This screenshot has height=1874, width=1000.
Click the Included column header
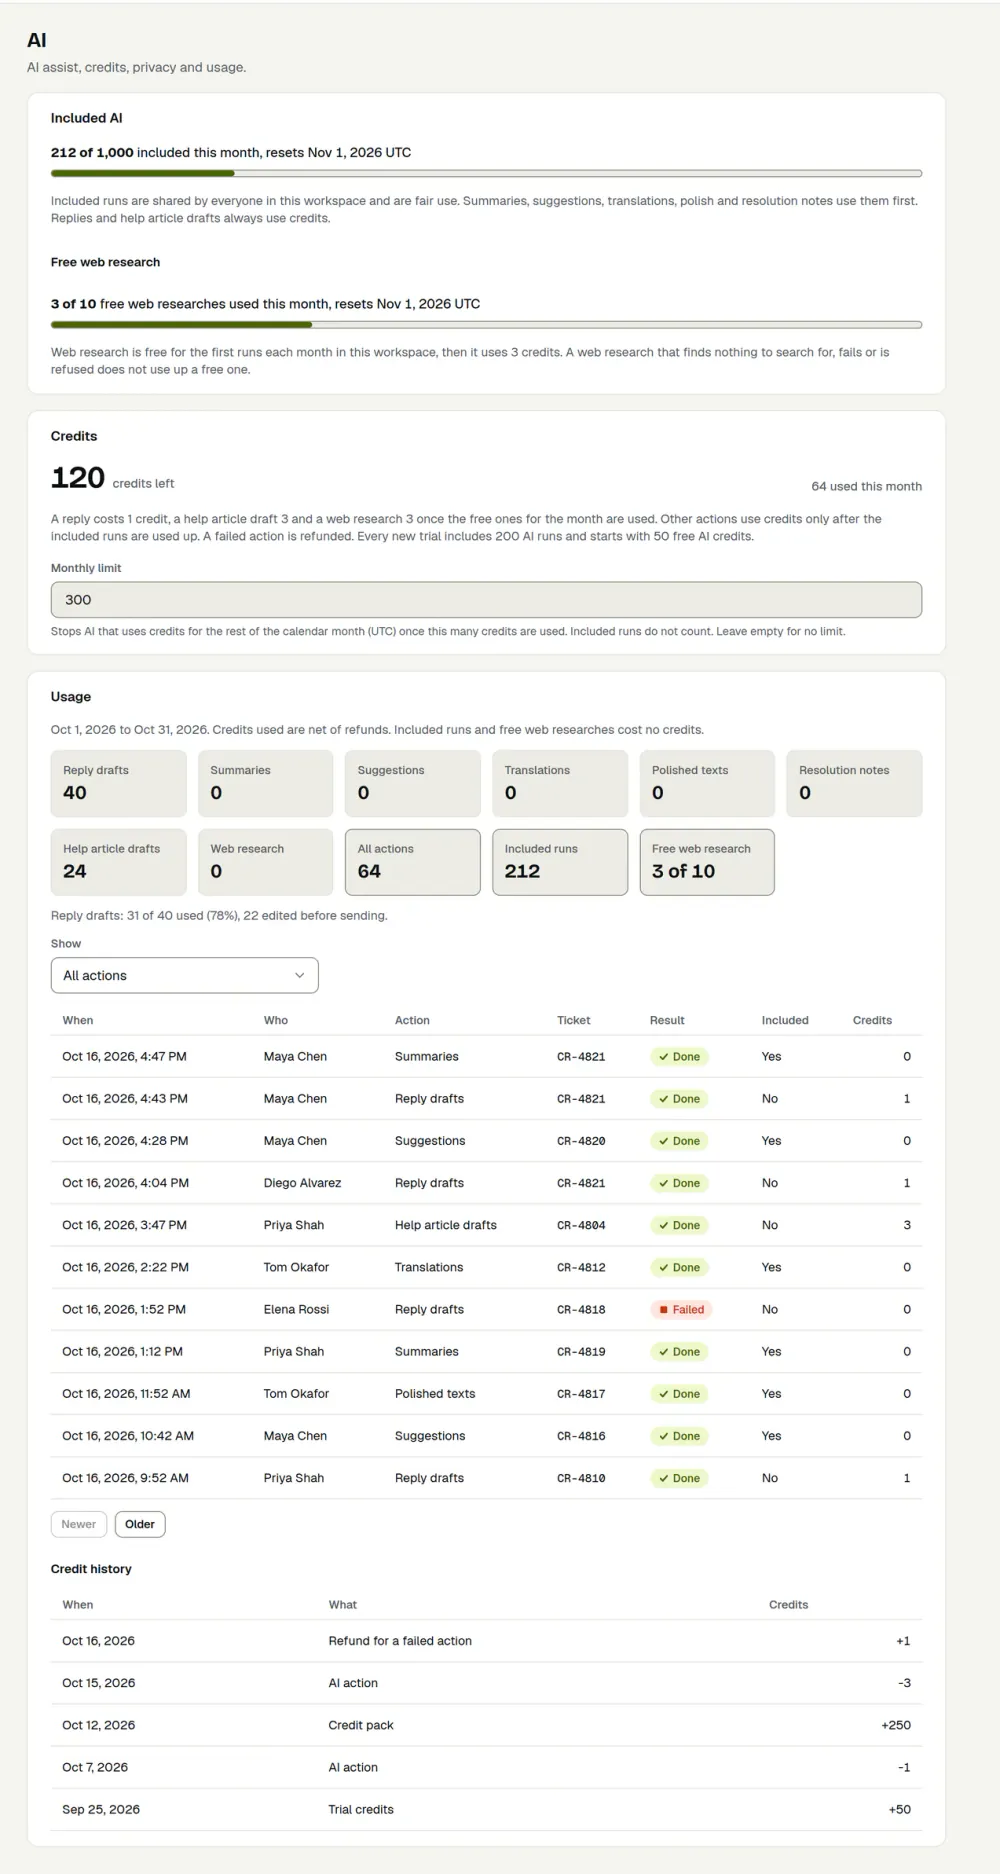click(785, 1020)
